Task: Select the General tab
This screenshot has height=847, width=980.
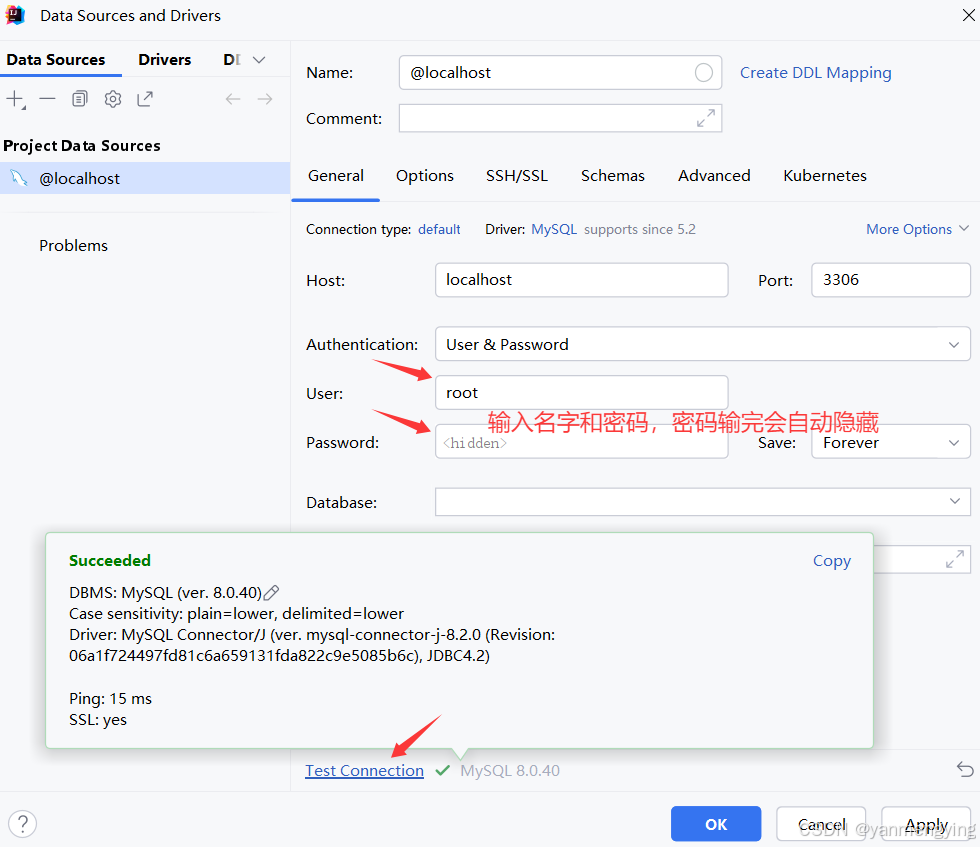Action: point(336,176)
